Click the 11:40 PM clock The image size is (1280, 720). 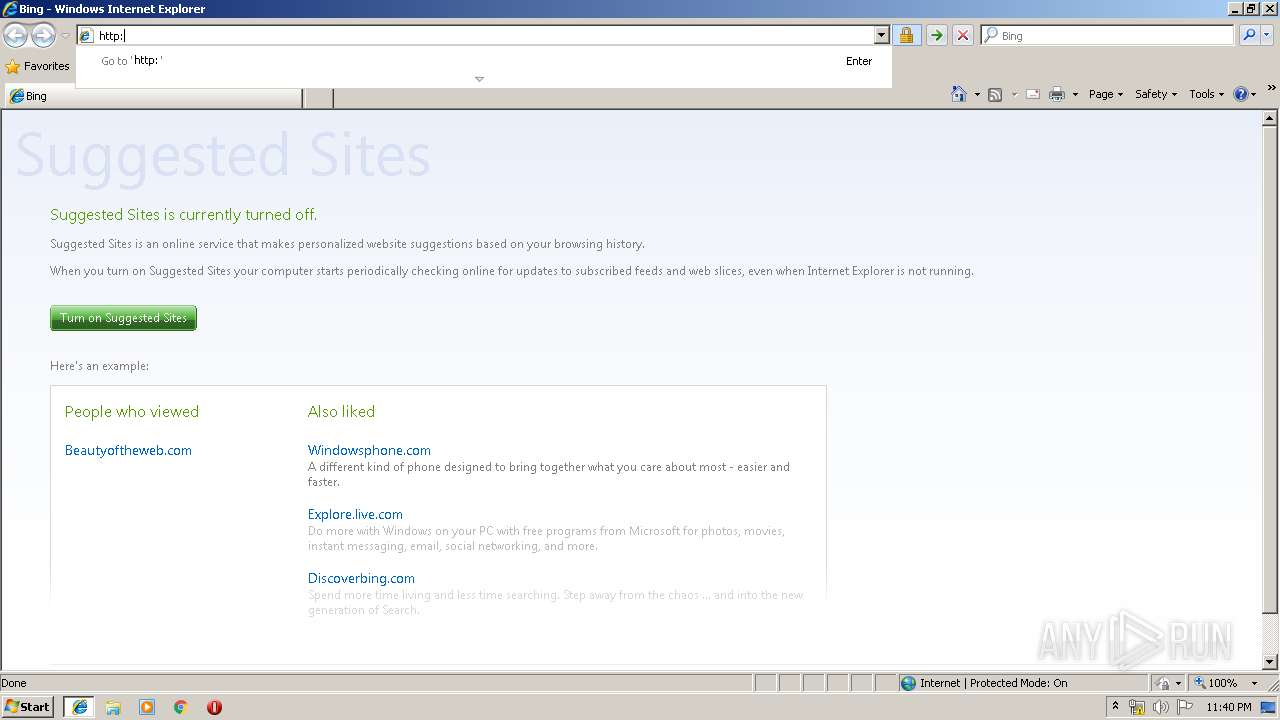pos(1229,707)
